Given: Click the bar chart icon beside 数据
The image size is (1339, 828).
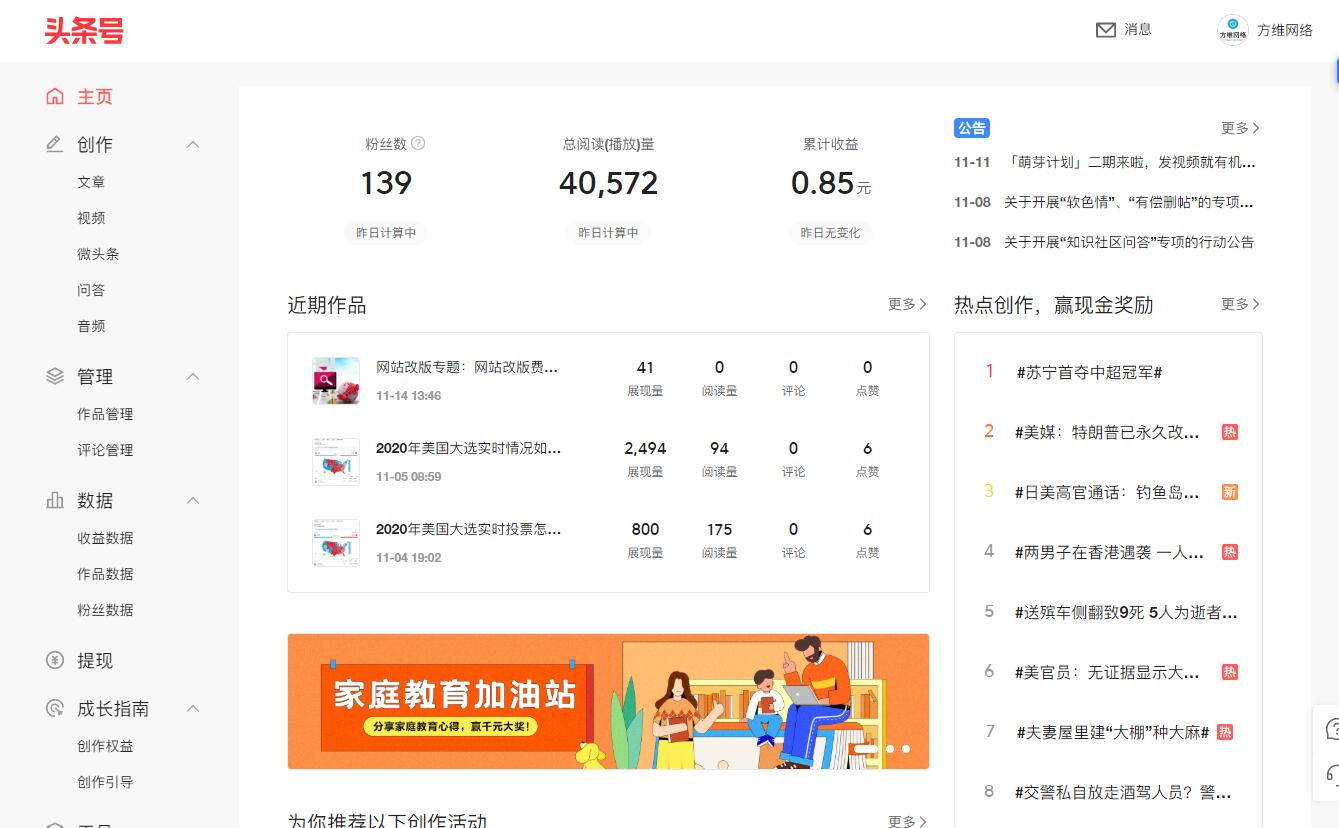Looking at the screenshot, I should (x=55, y=501).
